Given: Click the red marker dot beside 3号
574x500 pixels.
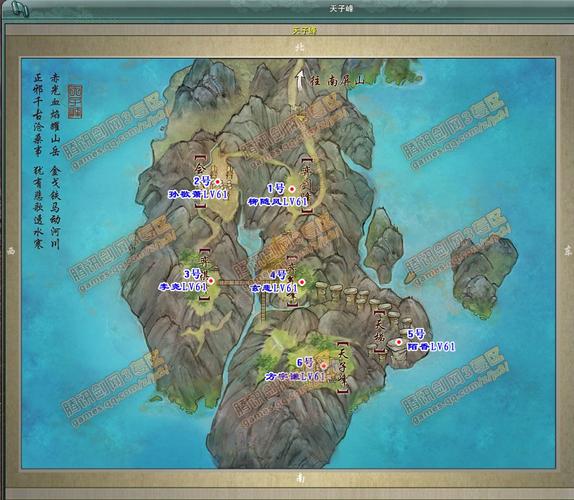Looking at the screenshot, I should [x=211, y=281].
